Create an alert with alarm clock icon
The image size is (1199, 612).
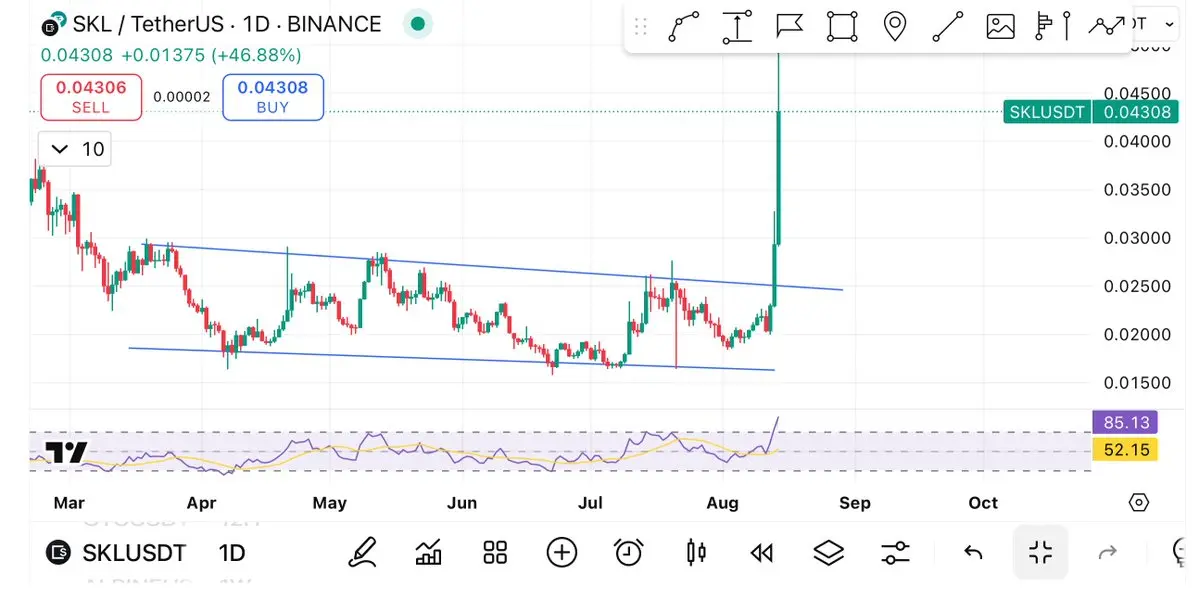pos(629,552)
